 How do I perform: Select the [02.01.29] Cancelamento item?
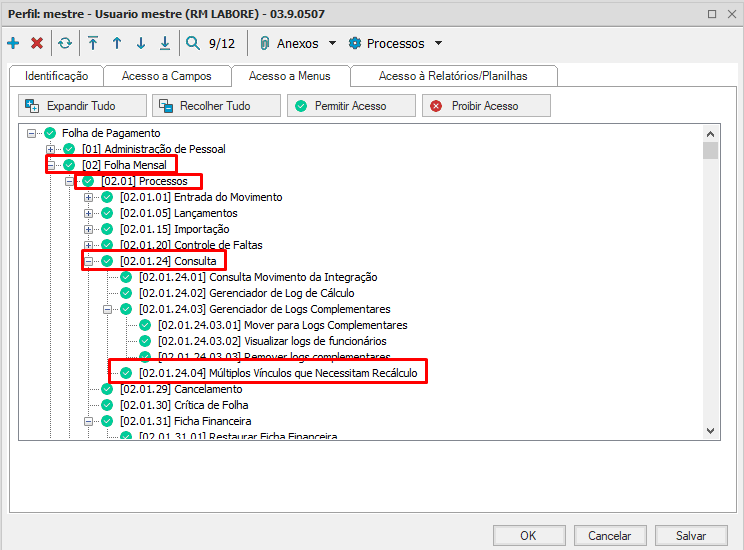point(181,389)
